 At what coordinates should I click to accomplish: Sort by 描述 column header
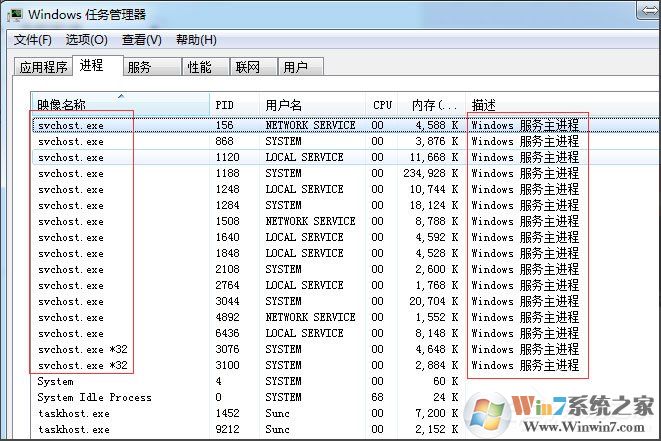click(563, 104)
